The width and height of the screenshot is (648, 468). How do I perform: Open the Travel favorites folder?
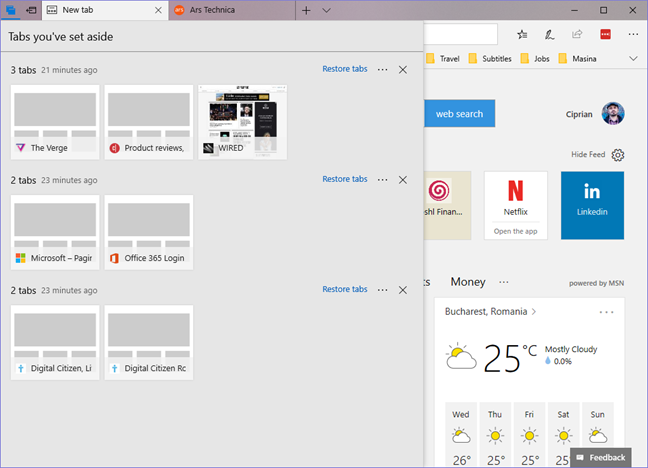point(443,59)
